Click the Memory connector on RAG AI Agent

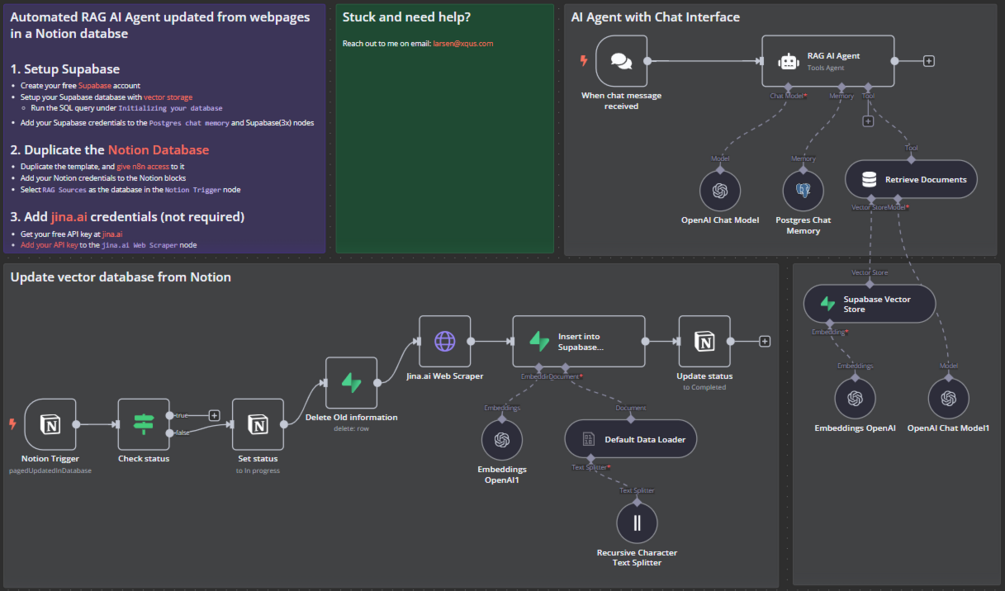[x=842, y=87]
